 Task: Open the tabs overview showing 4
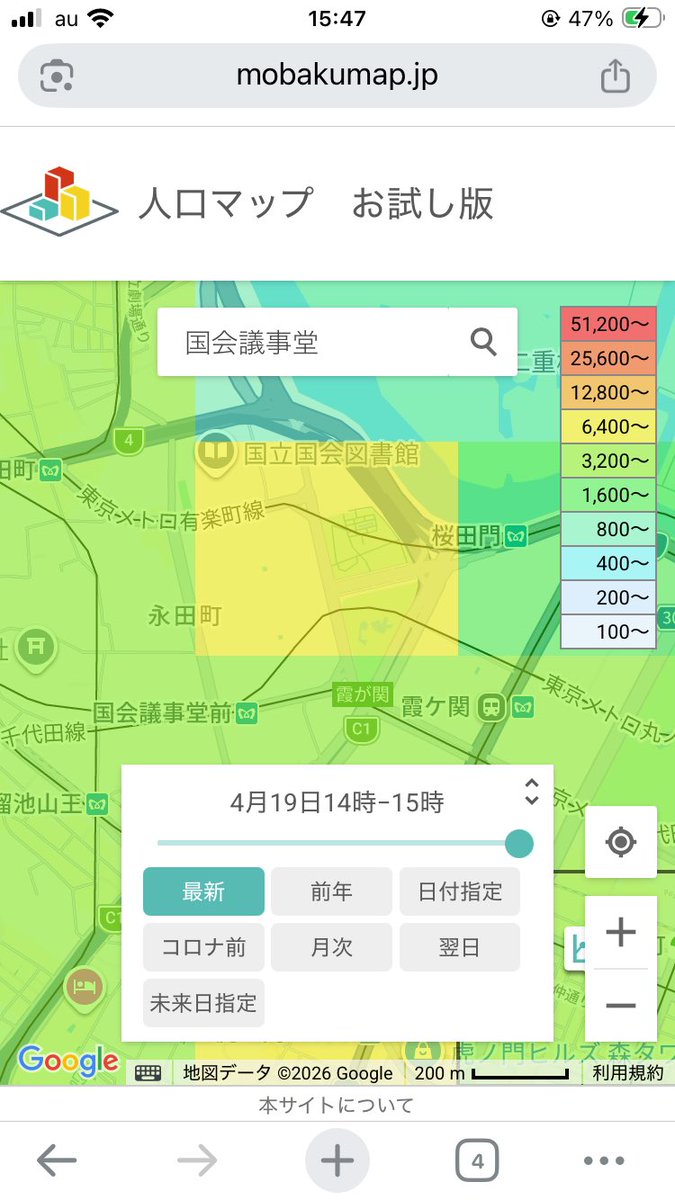477,1161
